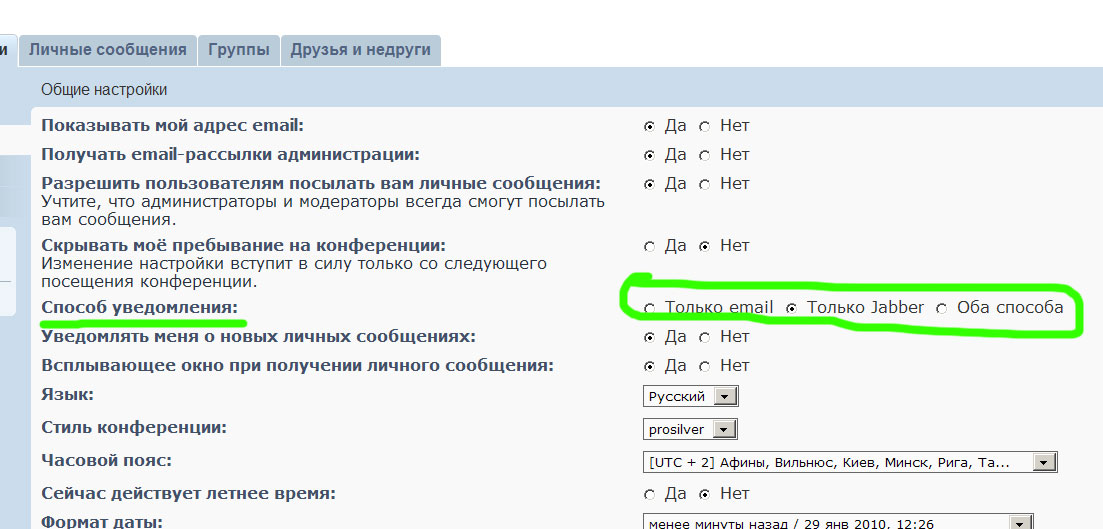Choose Нет for new private message notifications
Viewport: 1103px width, 529px height.
pos(705,338)
